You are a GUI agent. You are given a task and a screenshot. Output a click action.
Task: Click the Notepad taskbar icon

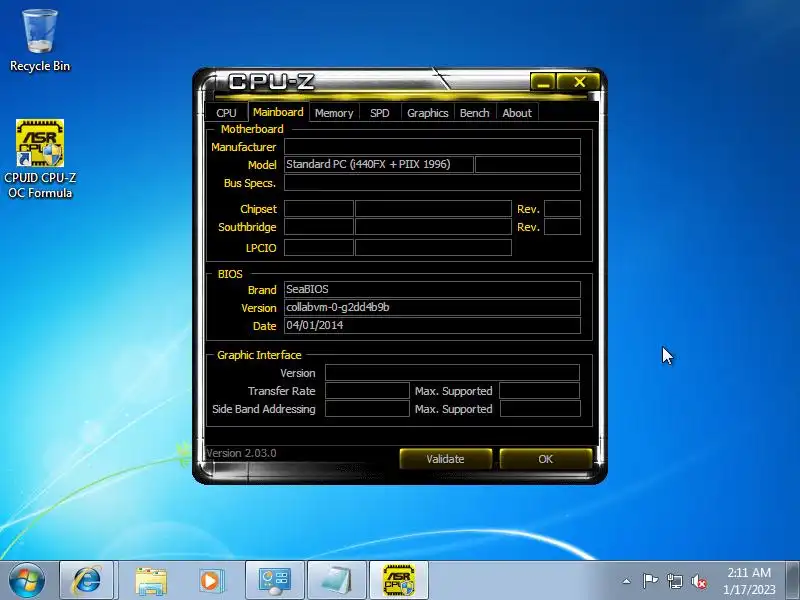pyautogui.click(x=337, y=580)
